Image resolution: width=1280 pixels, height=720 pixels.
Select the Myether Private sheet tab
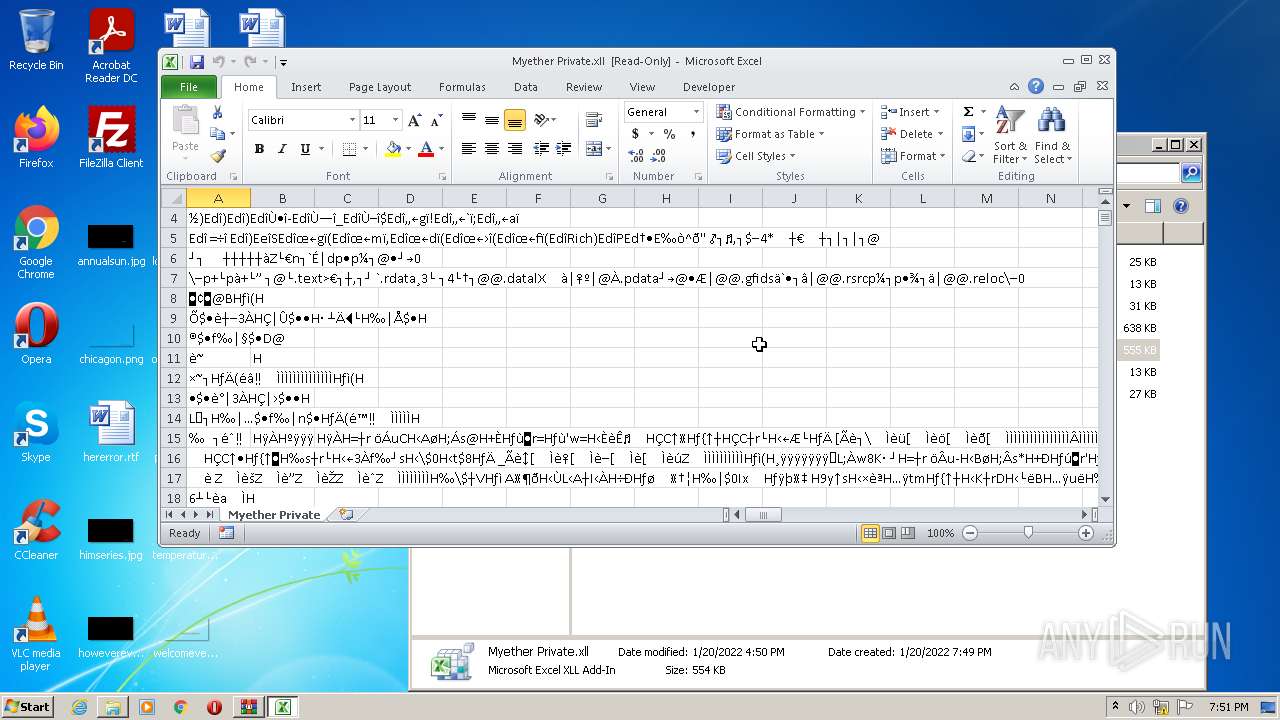[274, 515]
